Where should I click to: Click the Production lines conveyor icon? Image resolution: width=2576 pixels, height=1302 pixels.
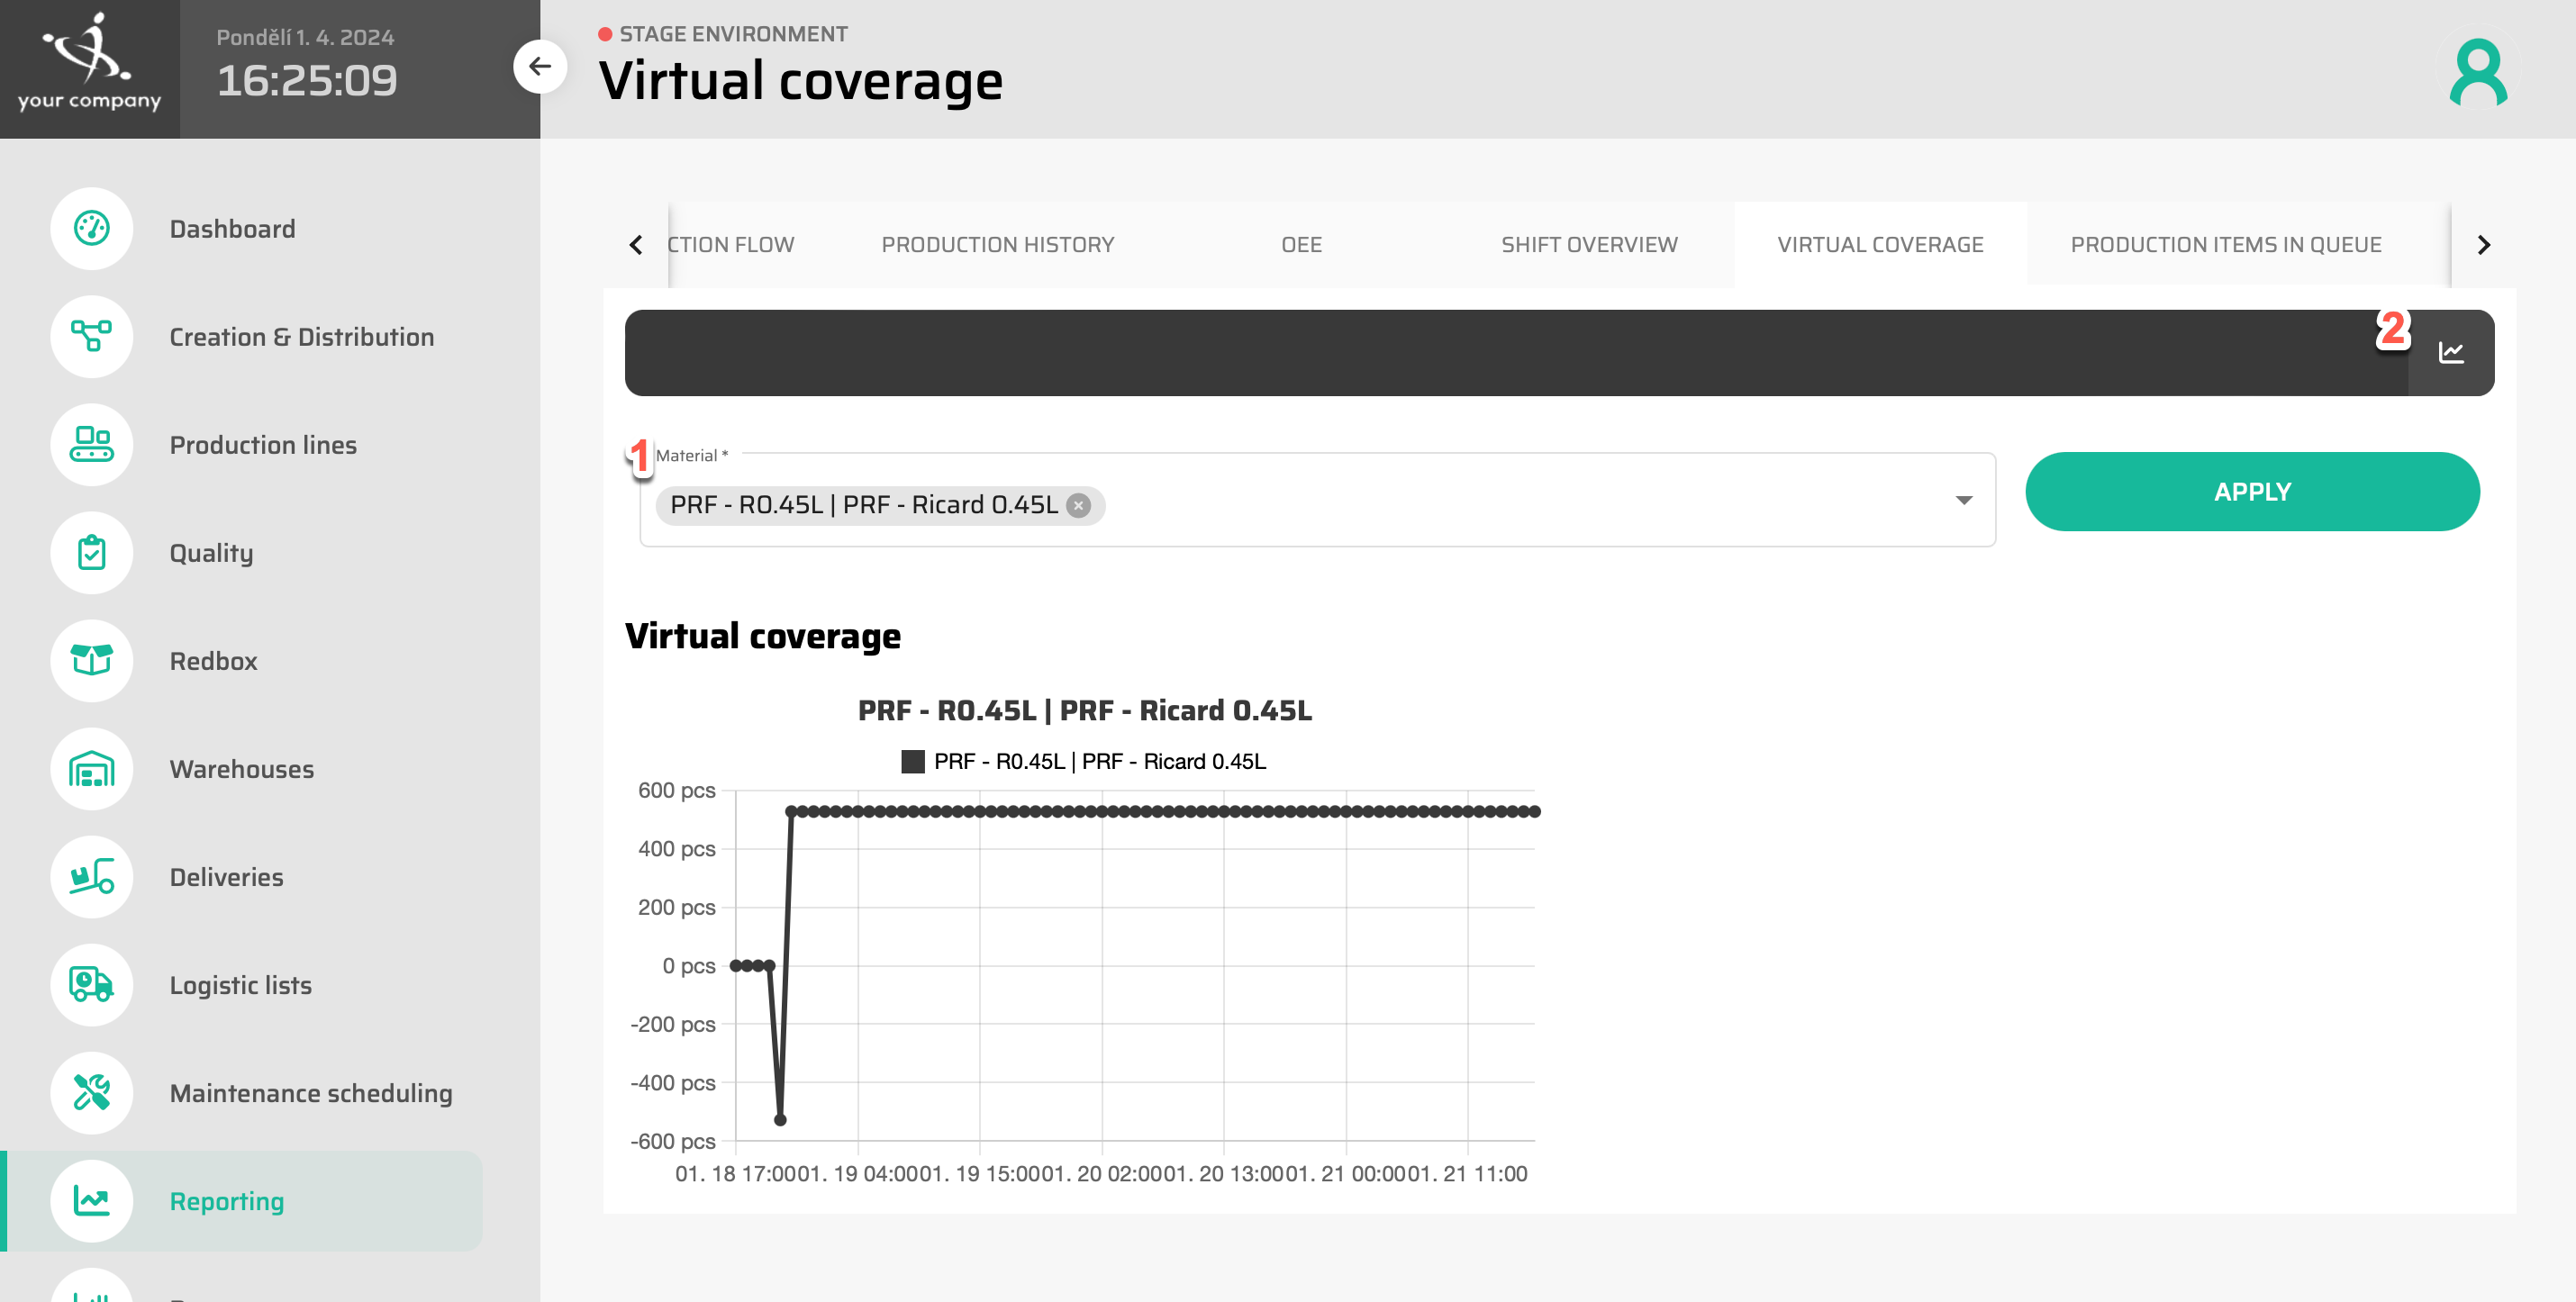pyautogui.click(x=91, y=445)
